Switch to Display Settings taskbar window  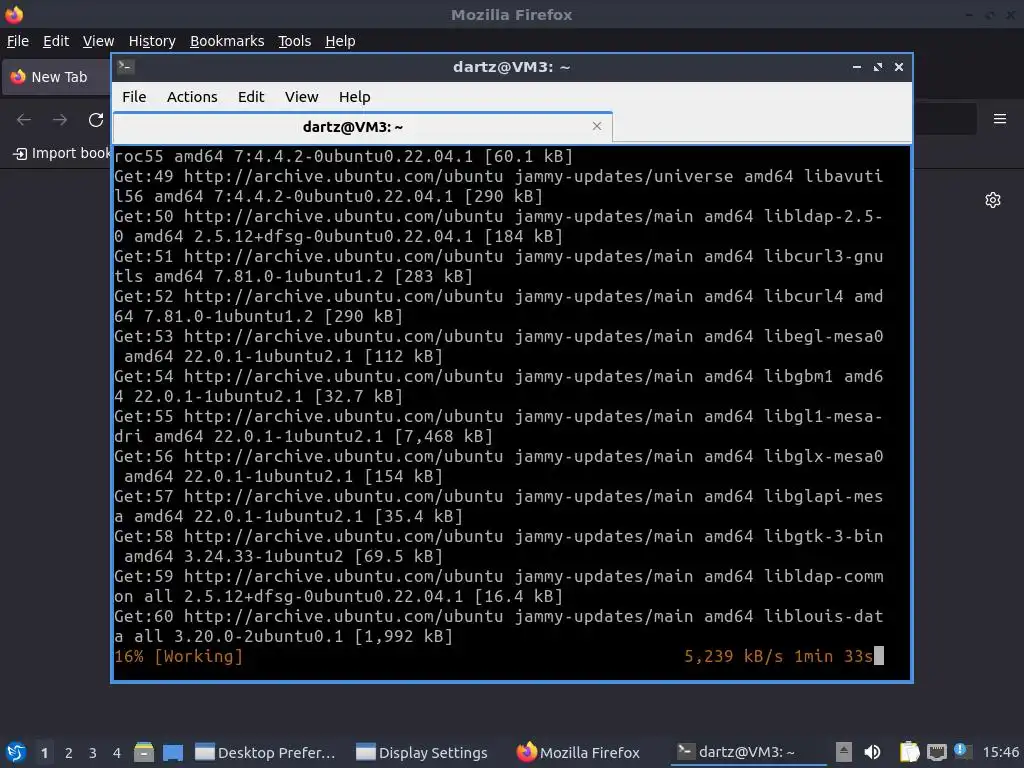click(x=423, y=753)
